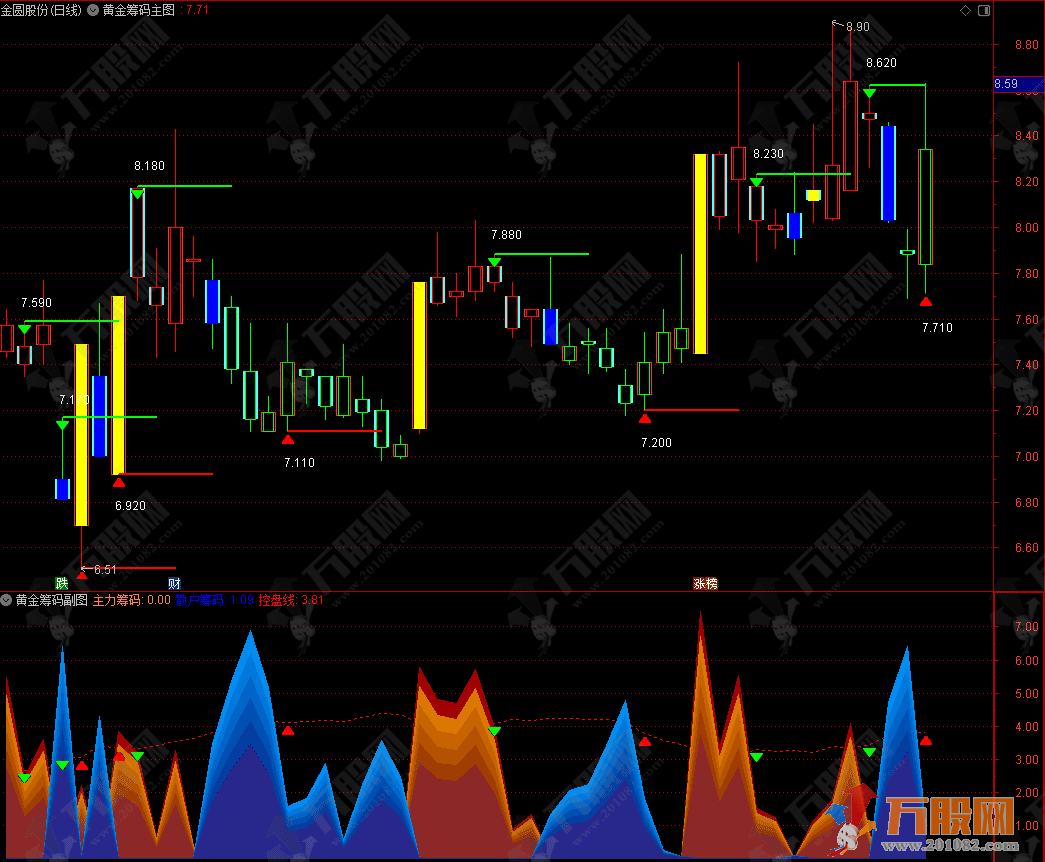Click the 7.710 price label
The image size is (1045, 862).
[x=937, y=327]
